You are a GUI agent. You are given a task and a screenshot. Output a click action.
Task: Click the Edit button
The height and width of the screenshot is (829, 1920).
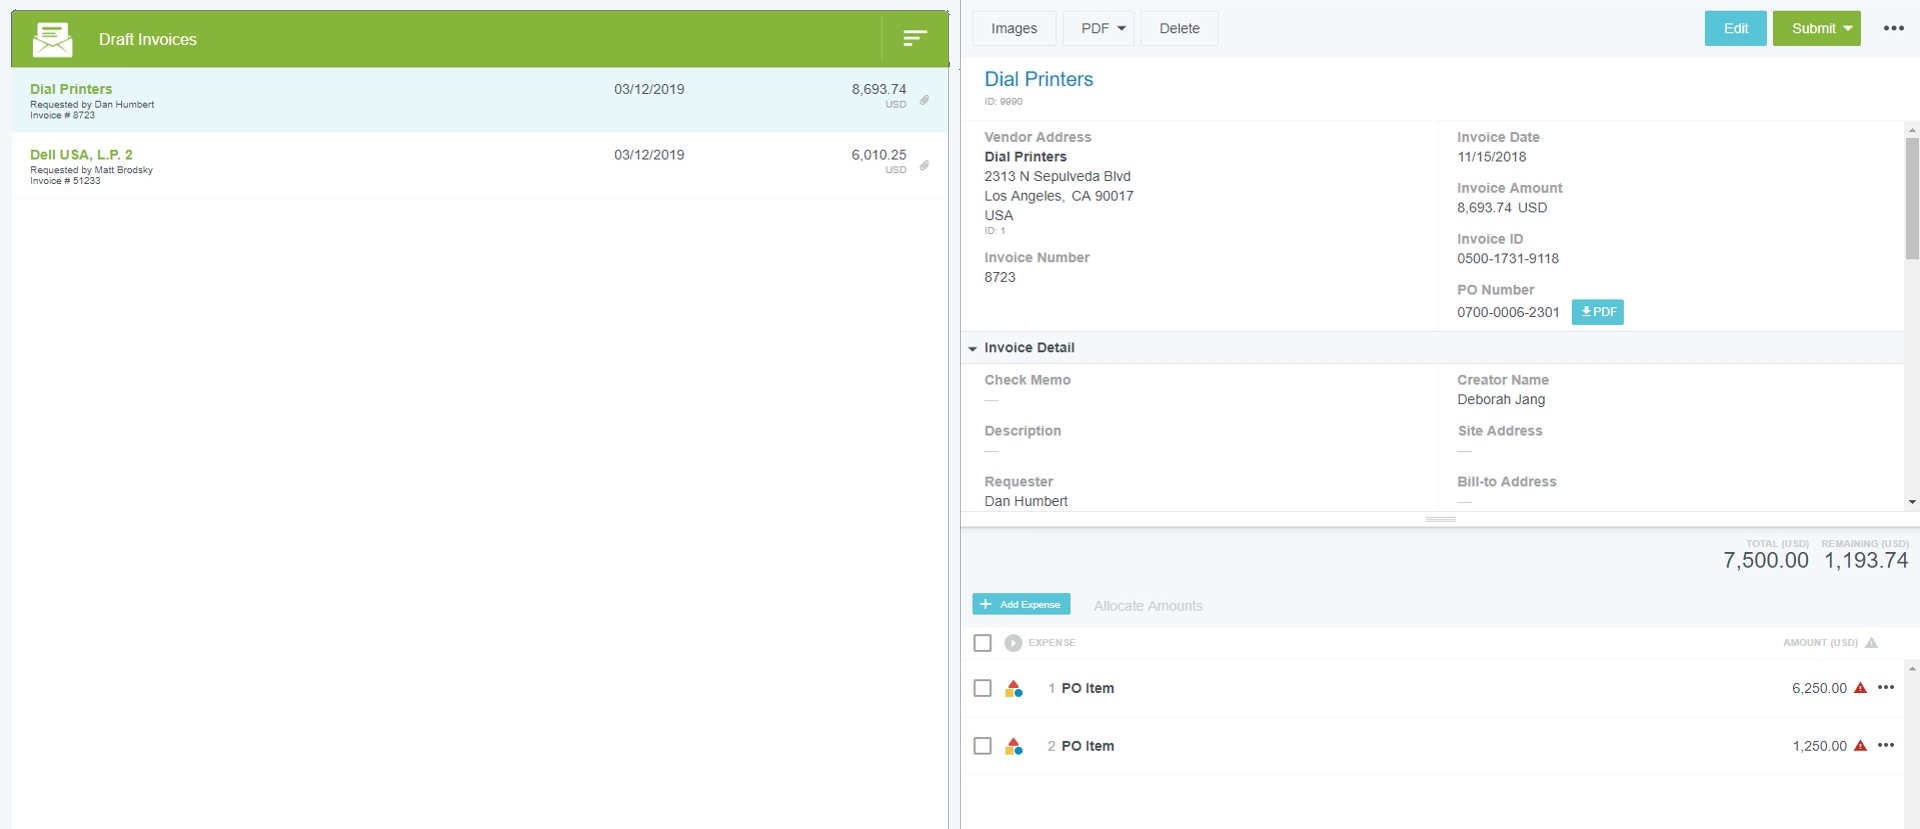[x=1735, y=28]
